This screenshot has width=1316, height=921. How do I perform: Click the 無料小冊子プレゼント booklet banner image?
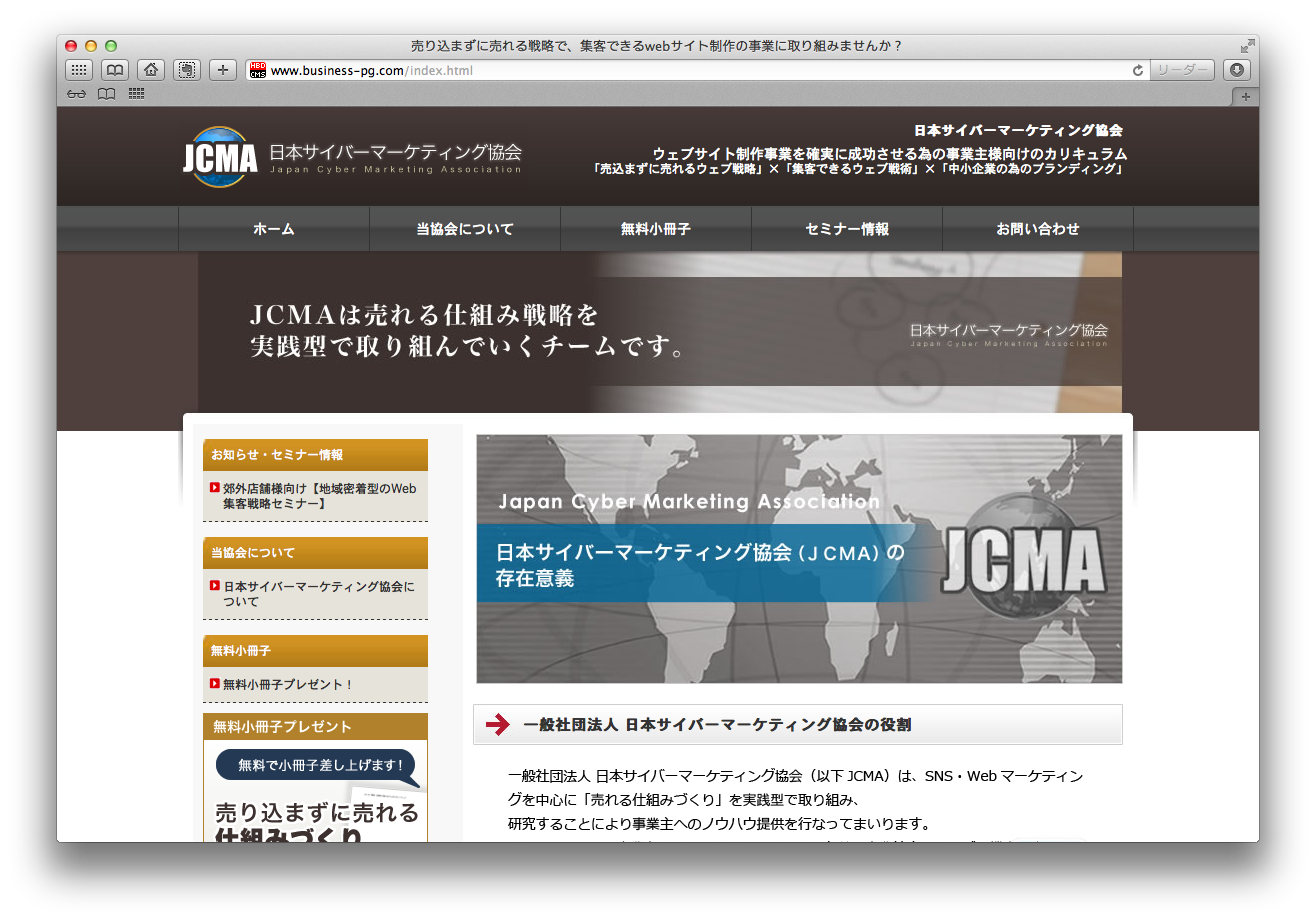pyautogui.click(x=315, y=777)
